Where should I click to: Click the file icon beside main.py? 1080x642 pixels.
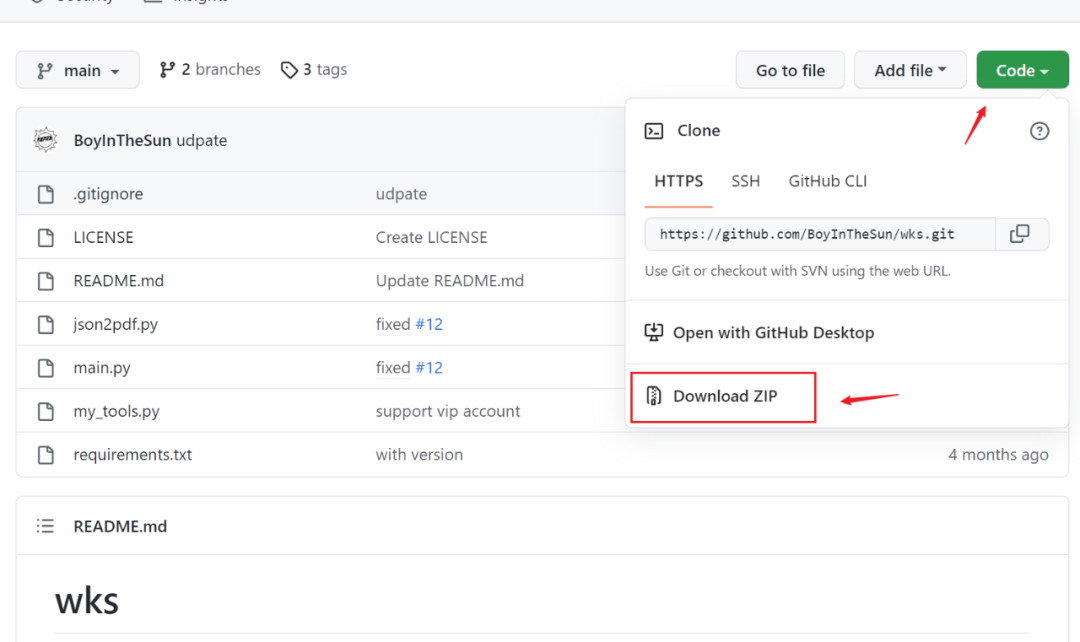[x=45, y=368]
